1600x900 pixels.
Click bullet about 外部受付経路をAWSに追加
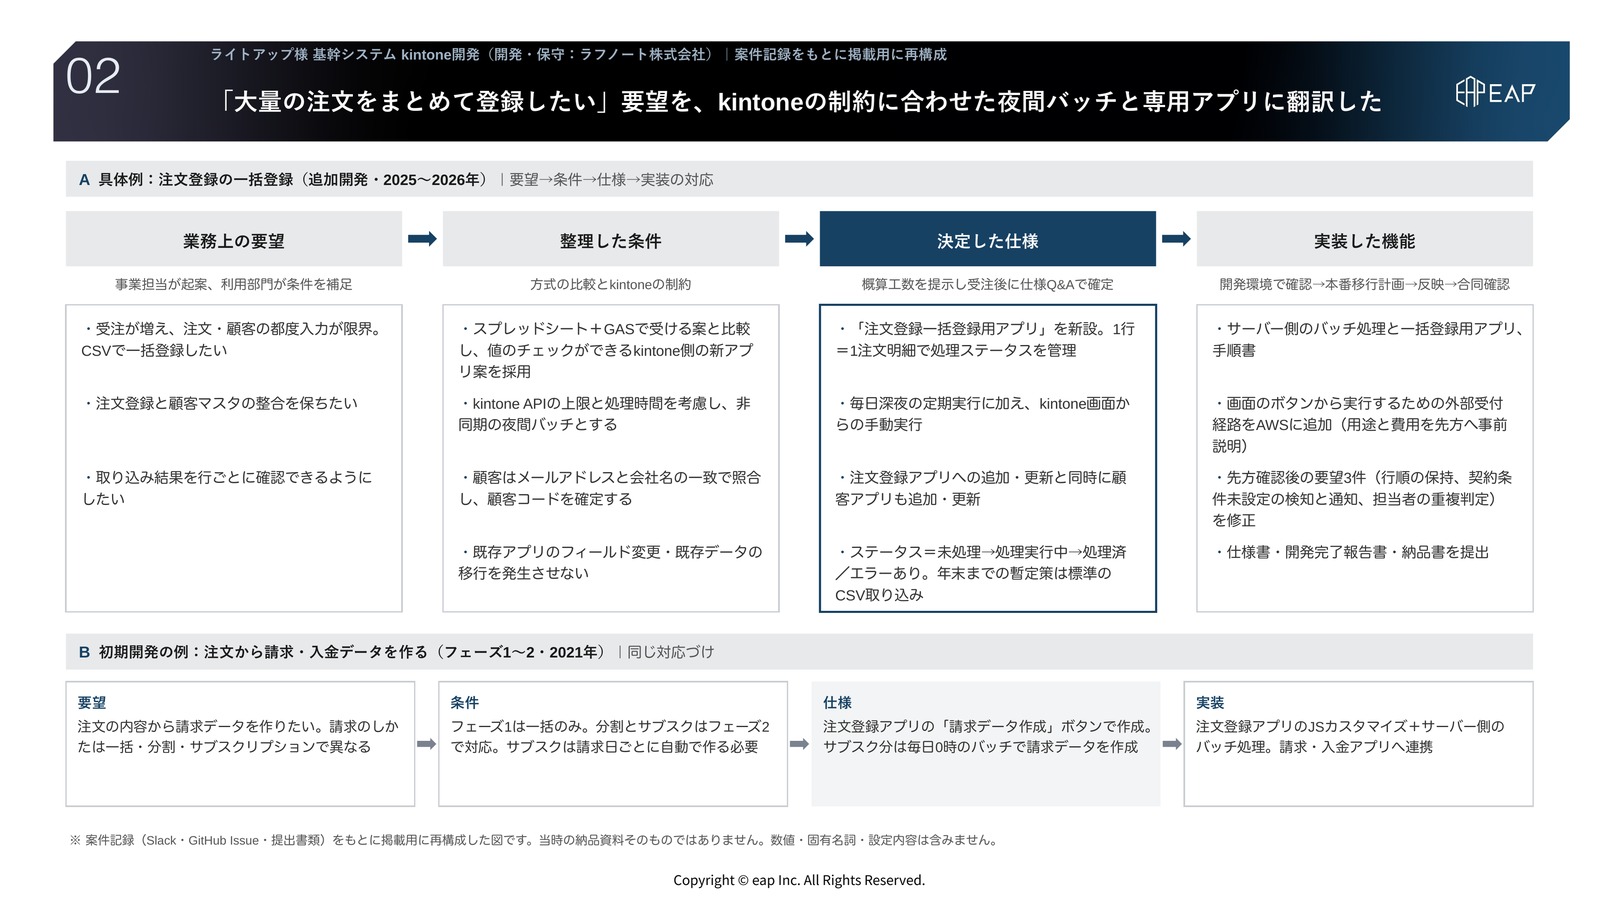click(1360, 425)
